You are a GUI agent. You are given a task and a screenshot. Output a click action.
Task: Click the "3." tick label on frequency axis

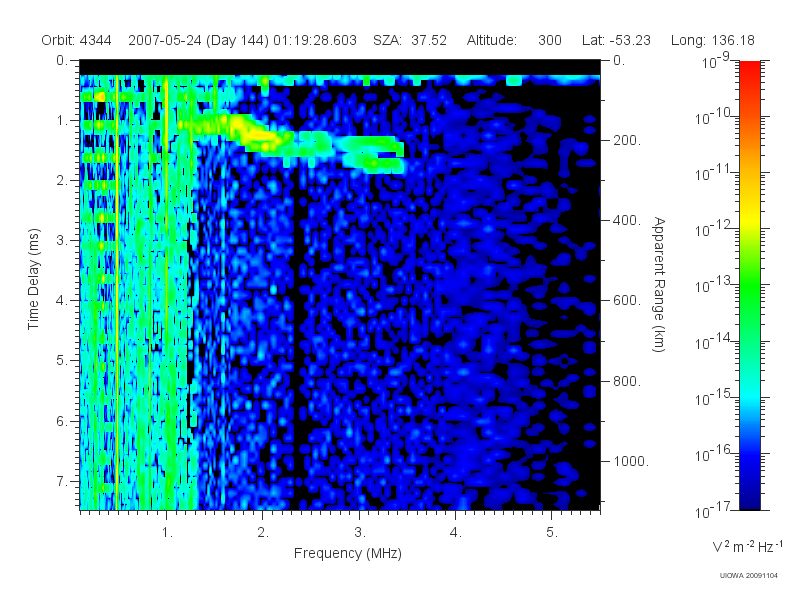point(360,533)
